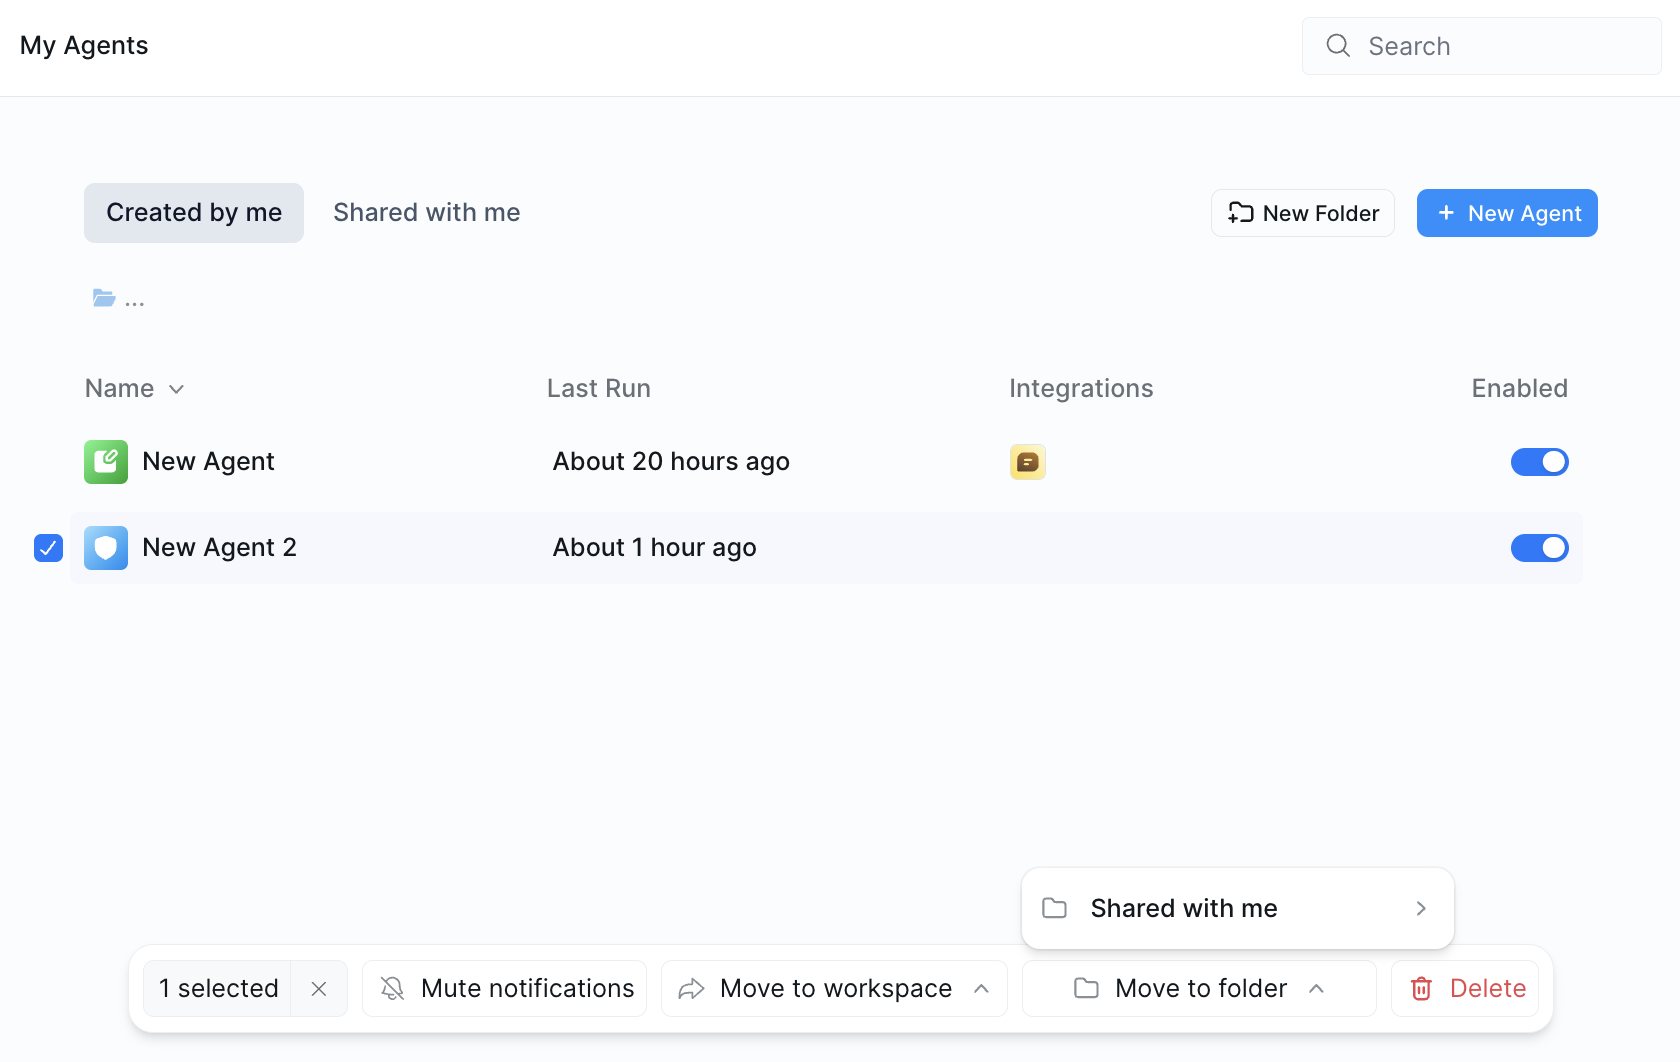Disable the Enabled toggle for New Agent

tap(1540, 461)
